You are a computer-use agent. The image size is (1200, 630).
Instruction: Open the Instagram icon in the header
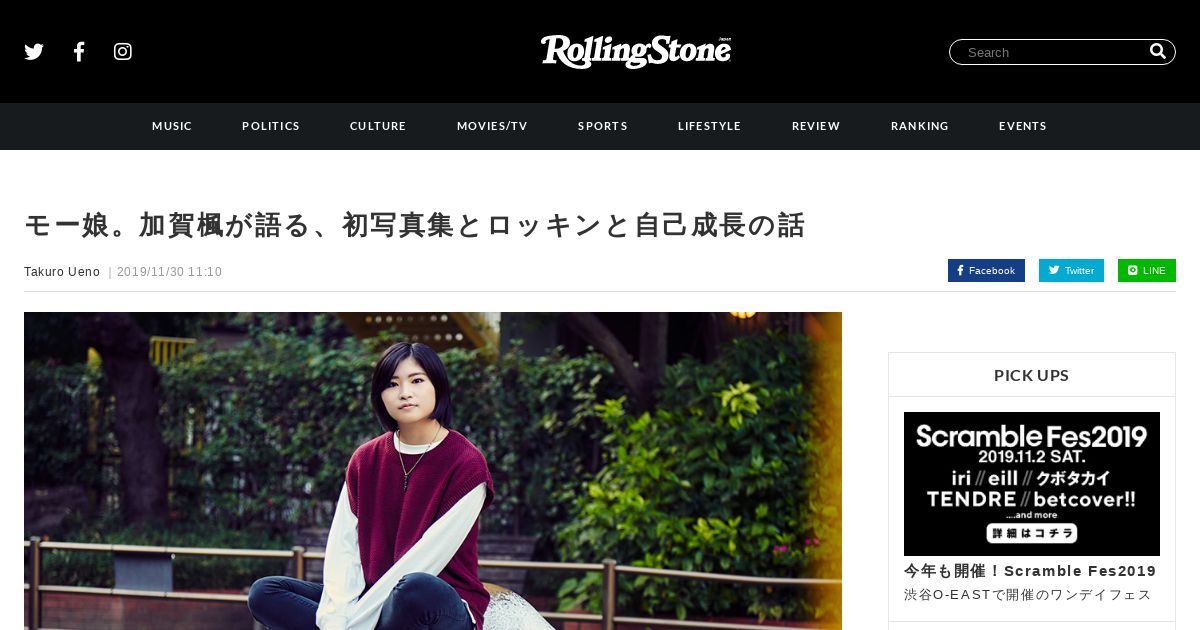(123, 52)
